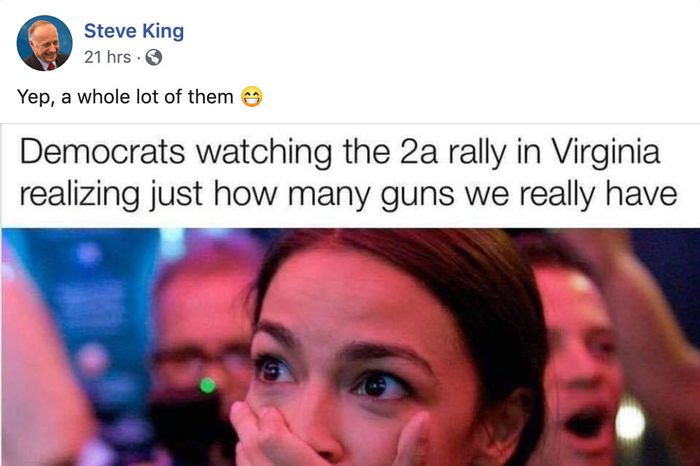Click the word 'Virginia' in meme caption
The height and width of the screenshot is (466, 700).
[606, 152]
